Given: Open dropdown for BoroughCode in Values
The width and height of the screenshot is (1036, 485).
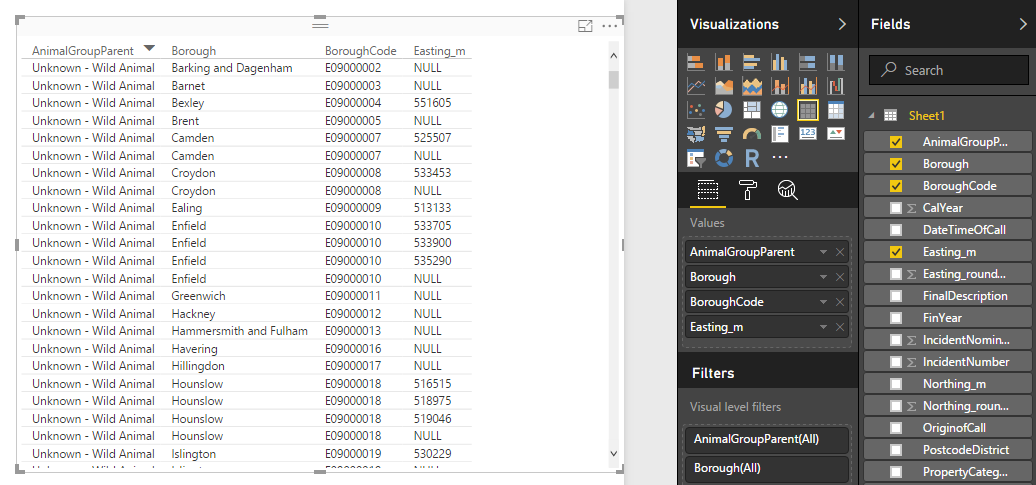Looking at the screenshot, I should tap(822, 302).
